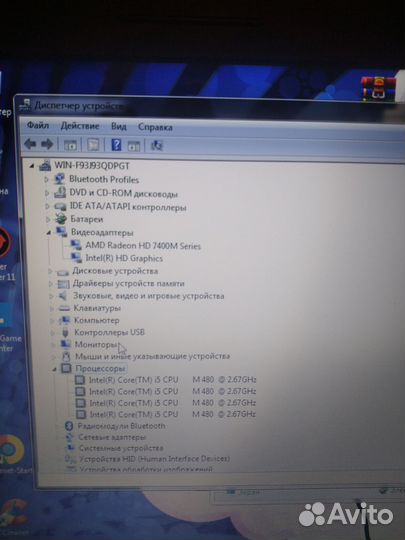
Task: Collapse the Видеоадаптеры node
Action: pos(49,233)
